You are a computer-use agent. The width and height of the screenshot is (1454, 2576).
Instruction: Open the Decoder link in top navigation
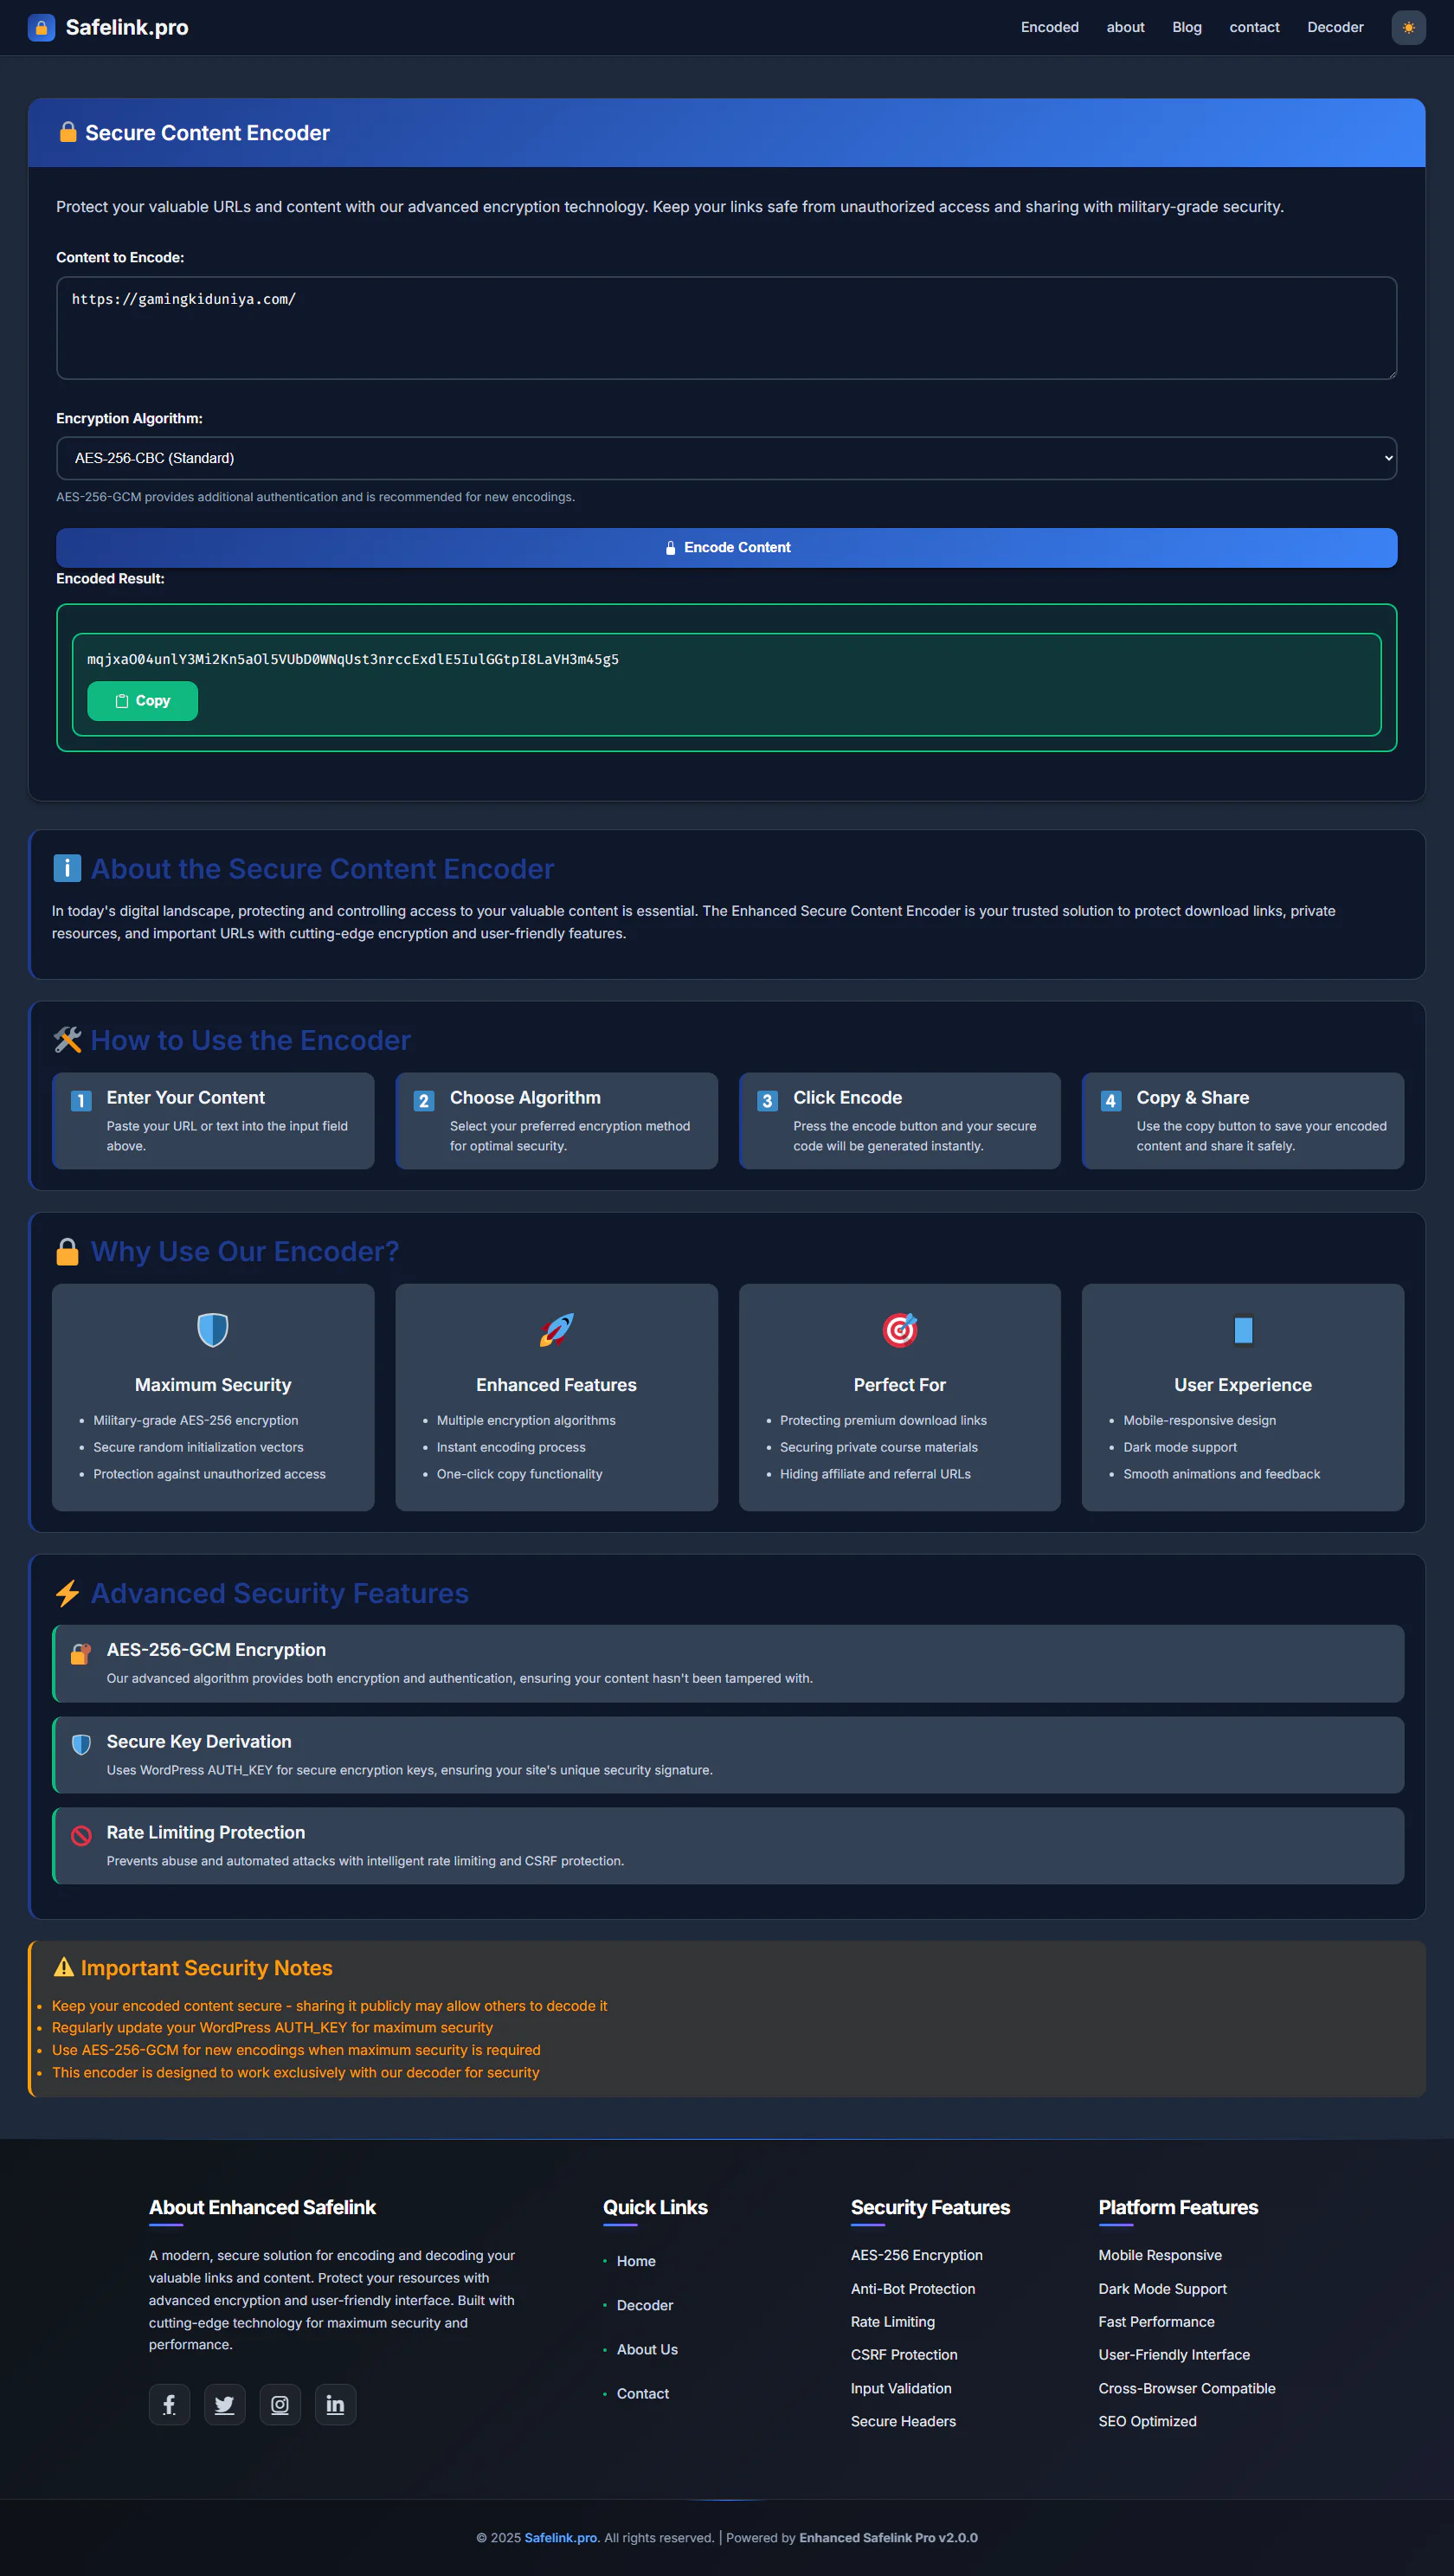(1334, 28)
